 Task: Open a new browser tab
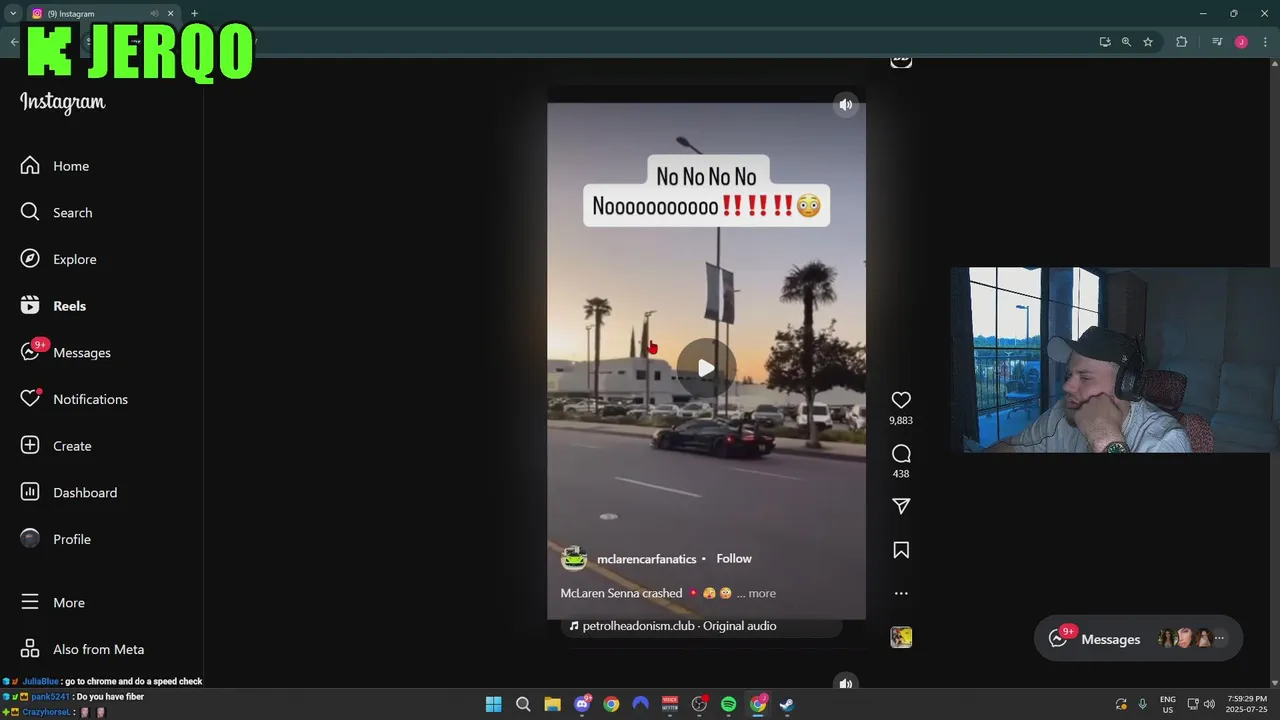pos(194,14)
